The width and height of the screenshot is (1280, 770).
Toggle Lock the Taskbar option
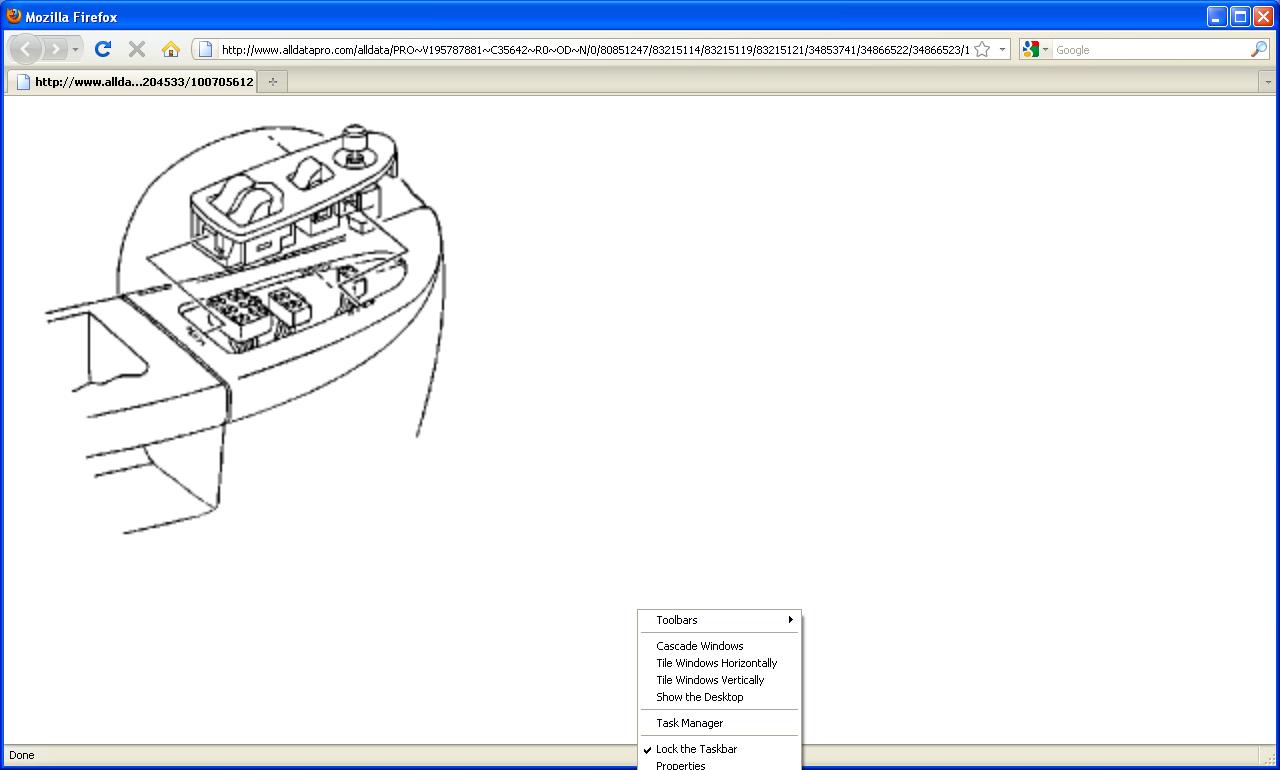tap(720, 749)
